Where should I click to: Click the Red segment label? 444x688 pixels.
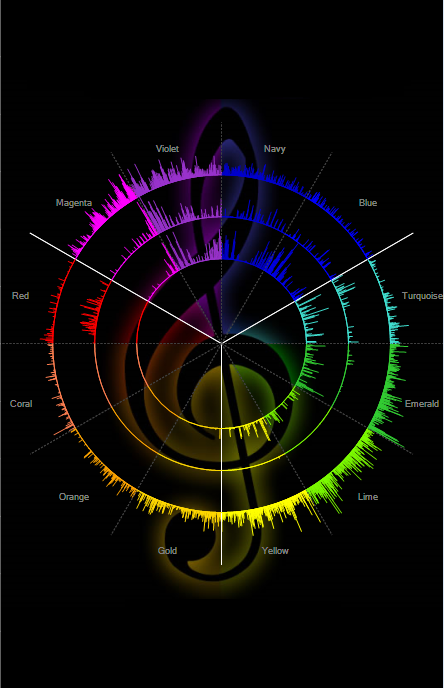(x=20, y=296)
